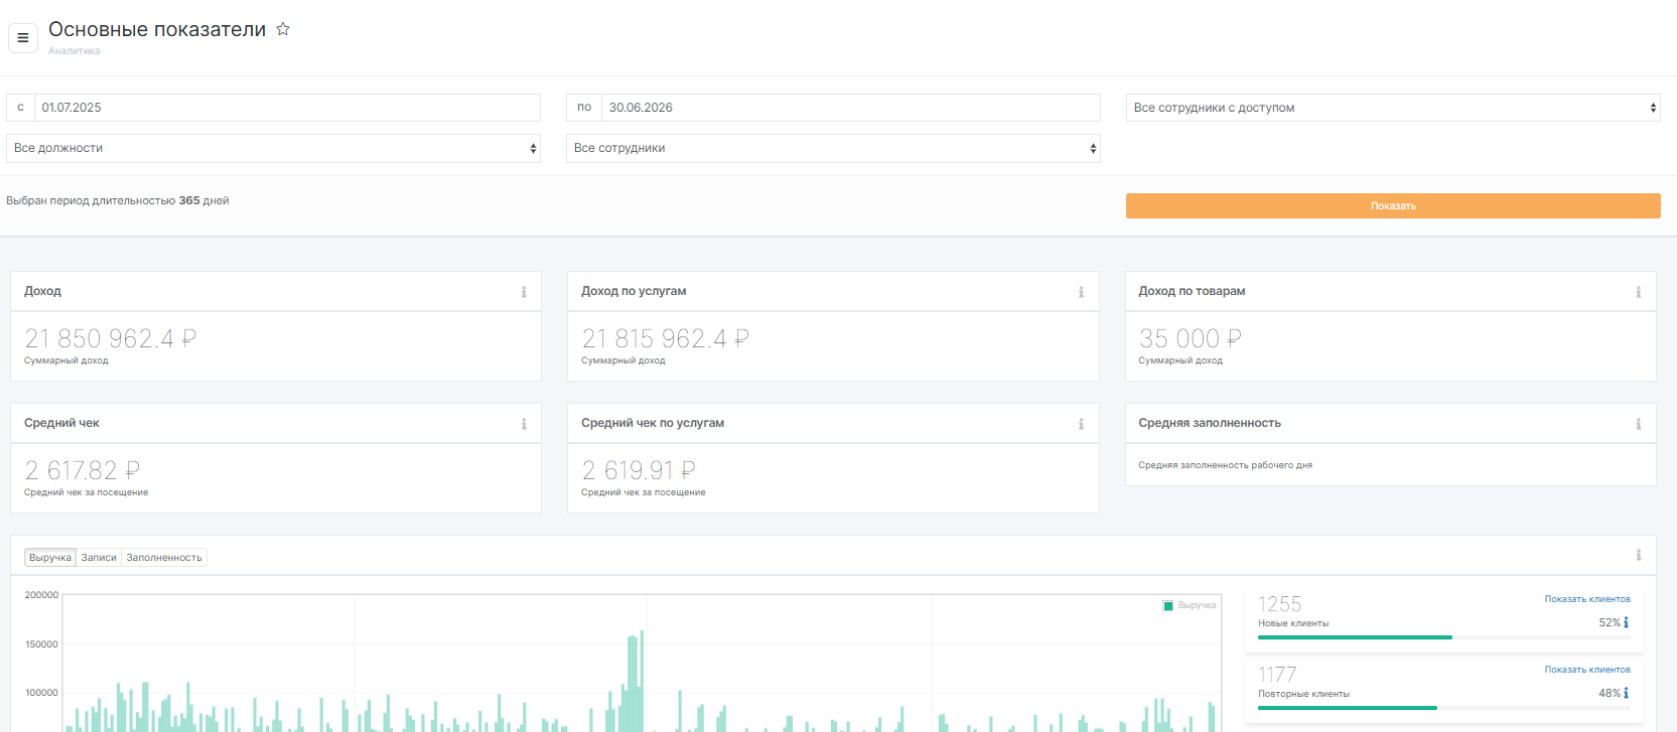Click the average check value 2 617.82 ₽
Viewport: 1677px width, 732px height.
[x=82, y=470]
